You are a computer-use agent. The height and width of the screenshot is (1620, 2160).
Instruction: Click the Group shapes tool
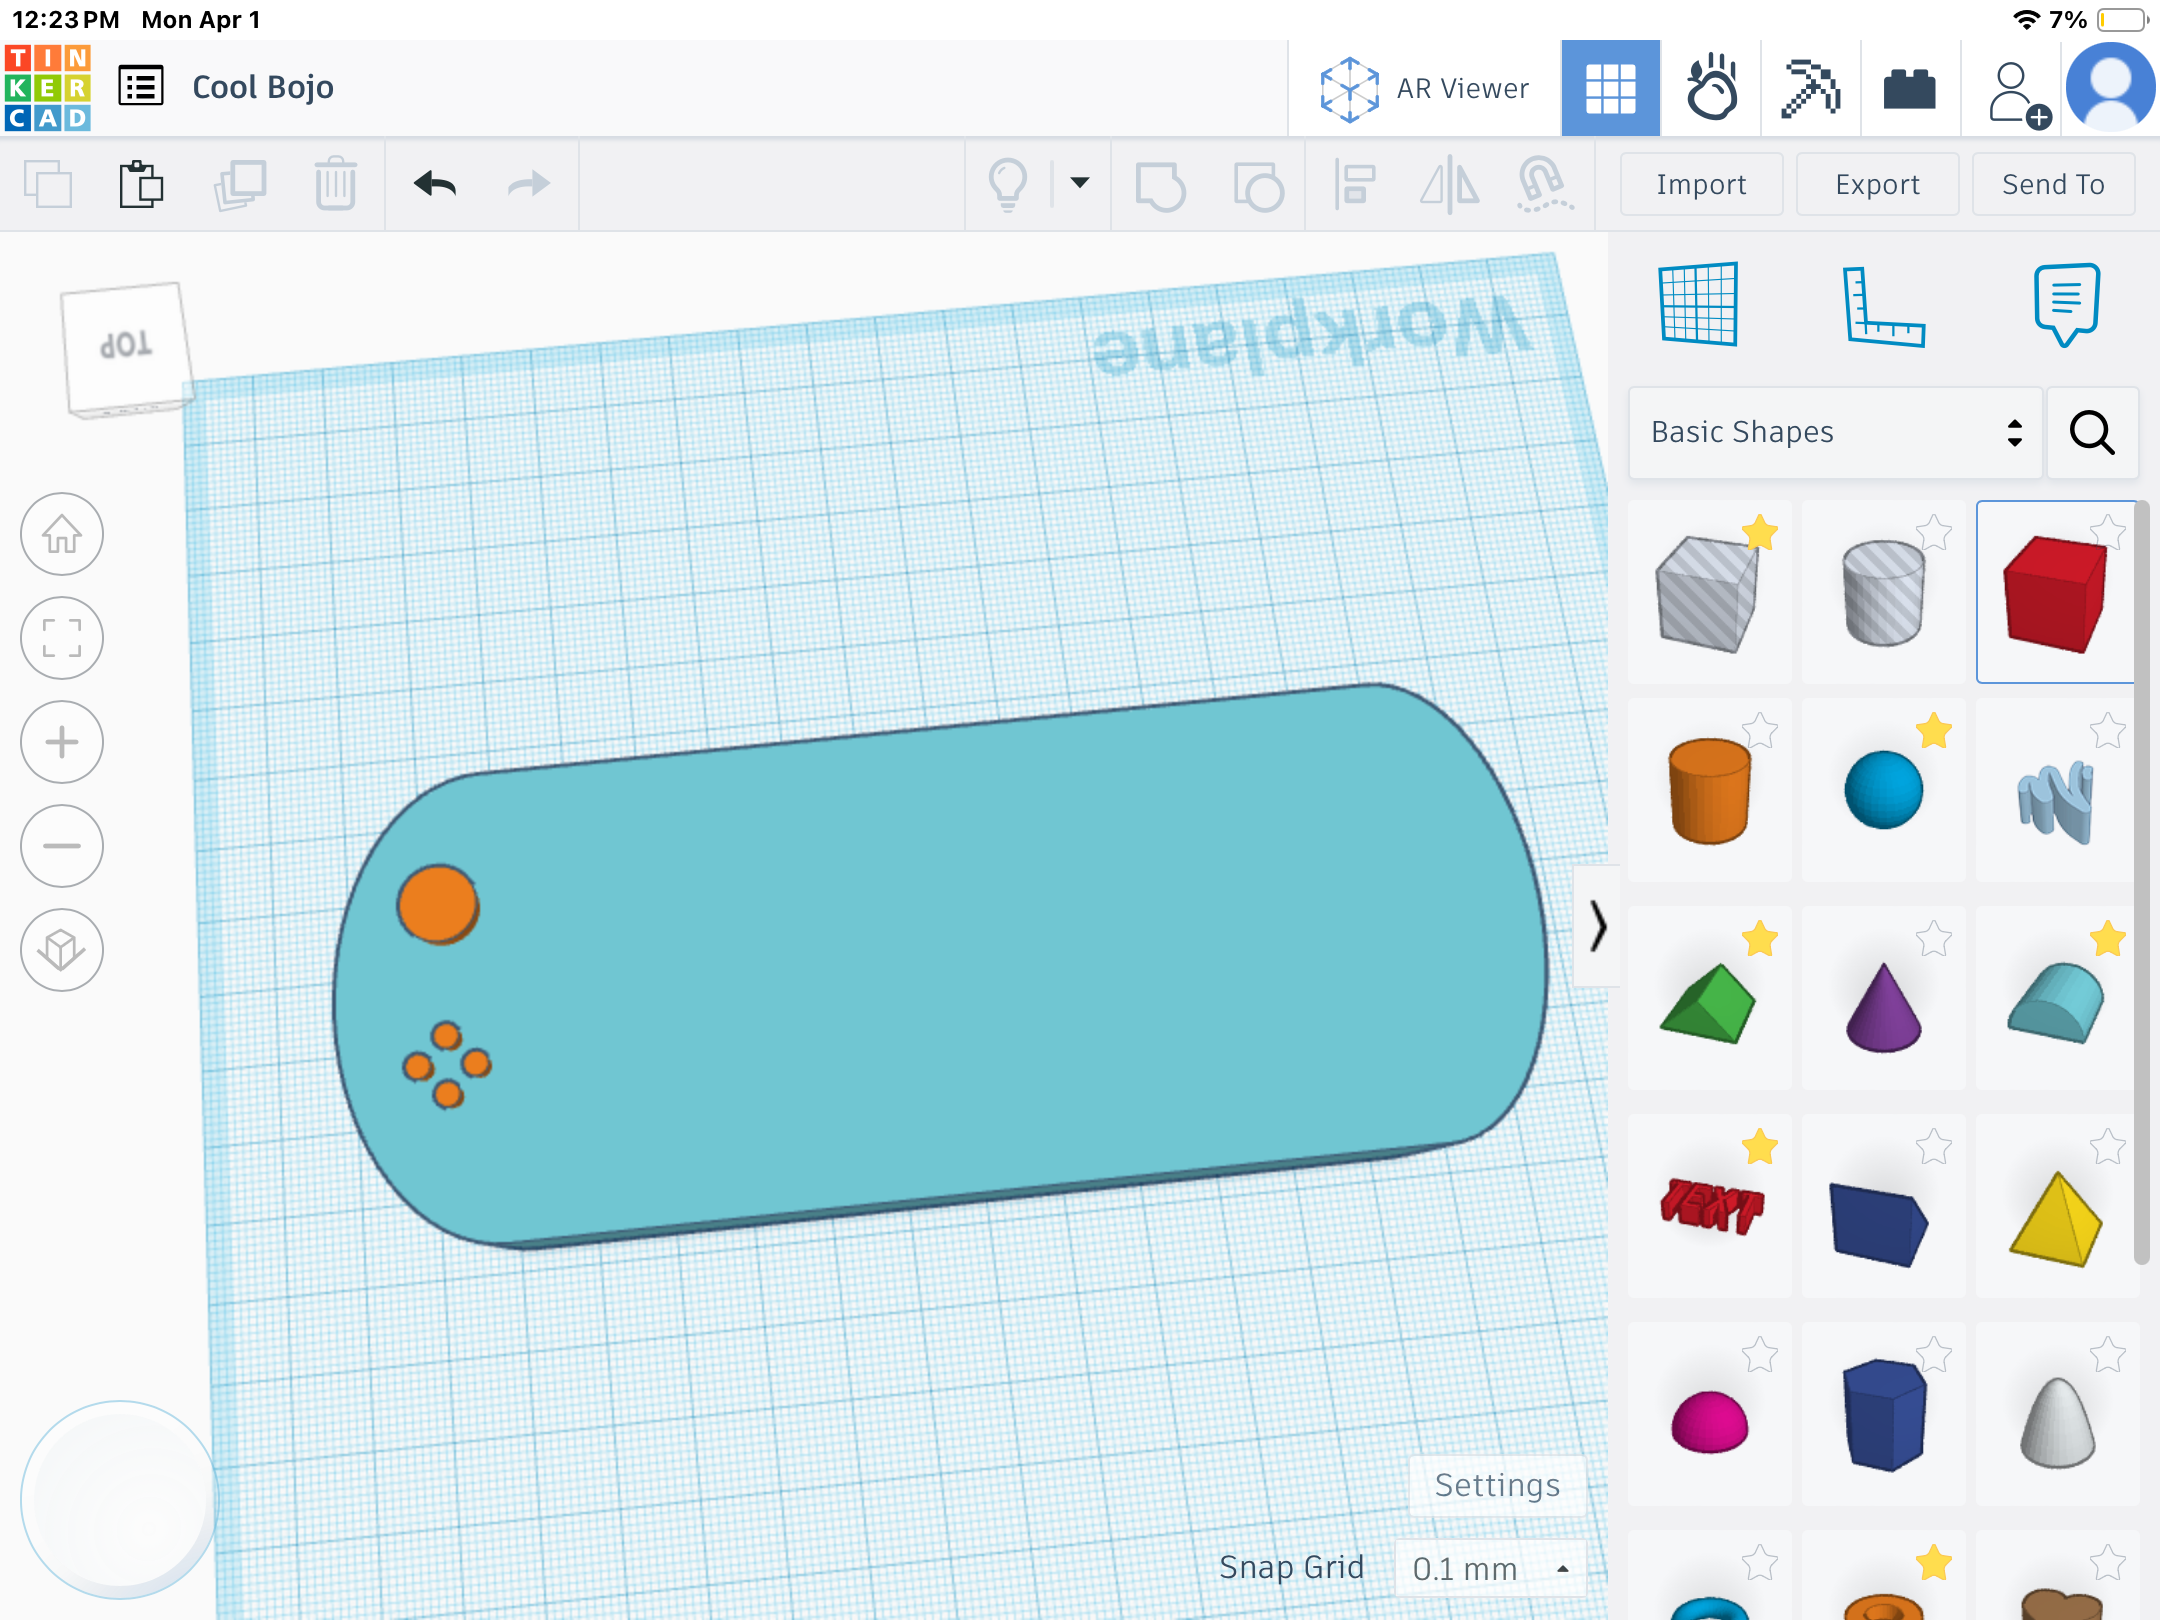click(1160, 185)
